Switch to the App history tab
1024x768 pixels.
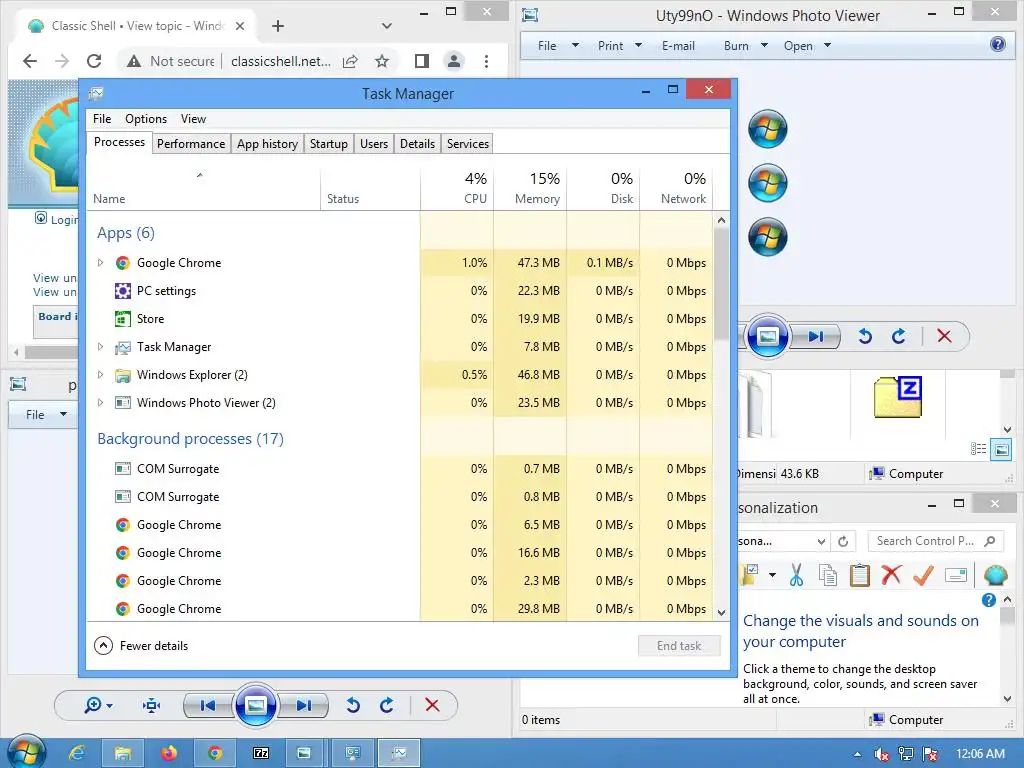267,144
